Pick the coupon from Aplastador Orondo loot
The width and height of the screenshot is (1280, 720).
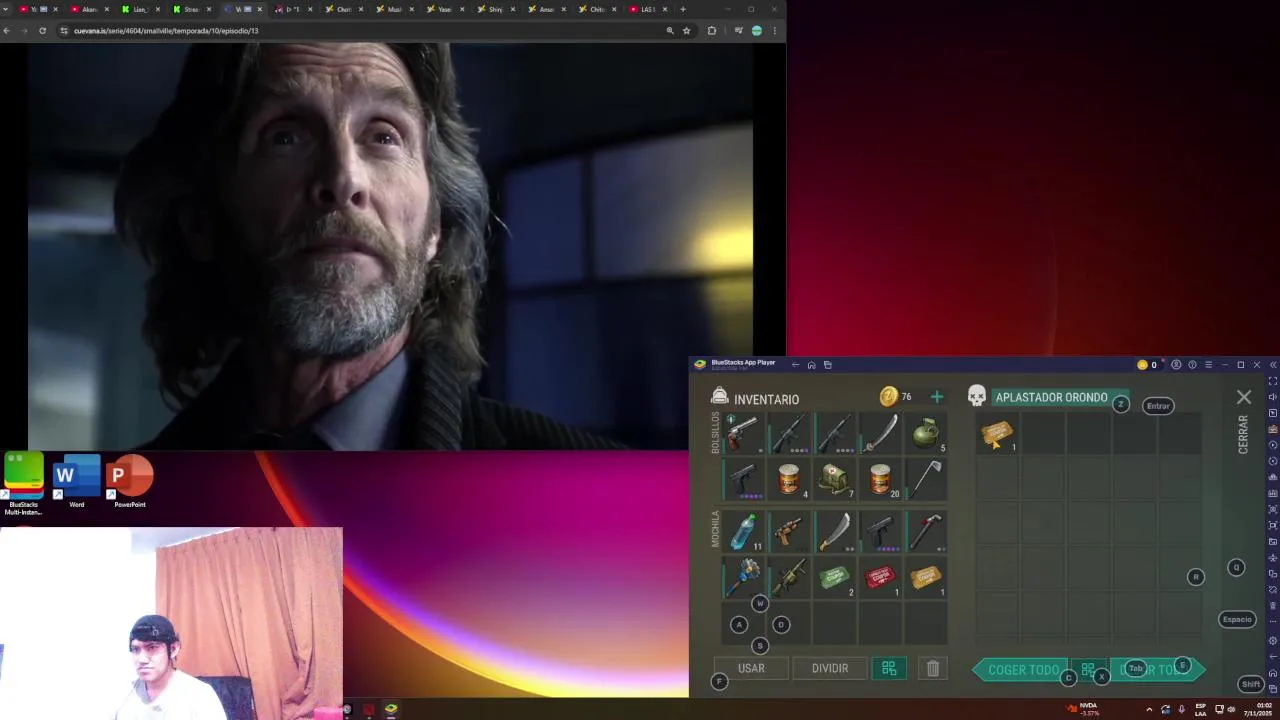[x=997, y=433]
